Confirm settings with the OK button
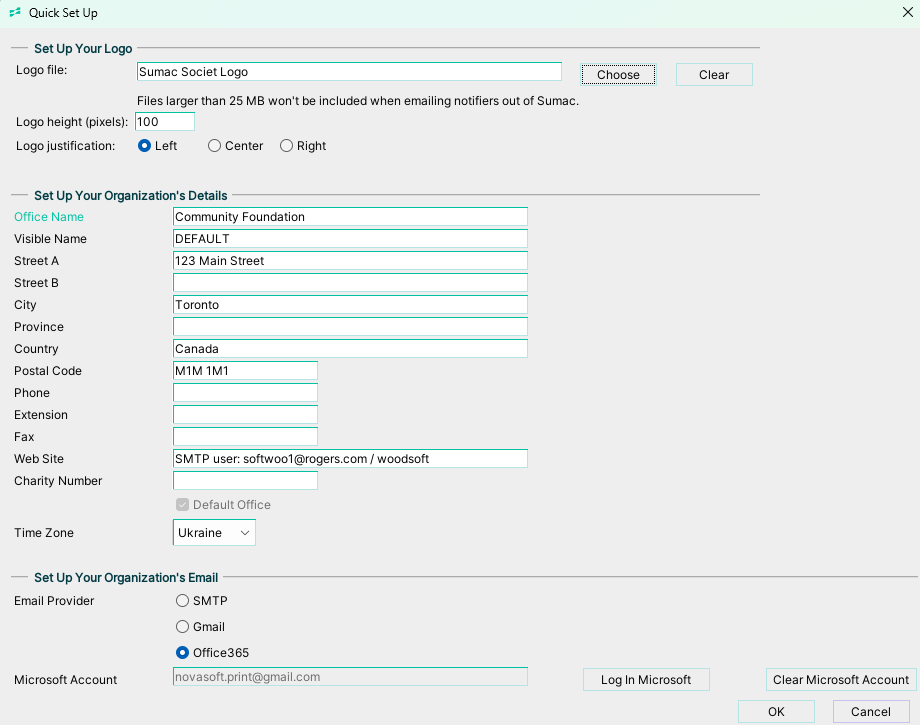The image size is (920, 725). (x=776, y=712)
